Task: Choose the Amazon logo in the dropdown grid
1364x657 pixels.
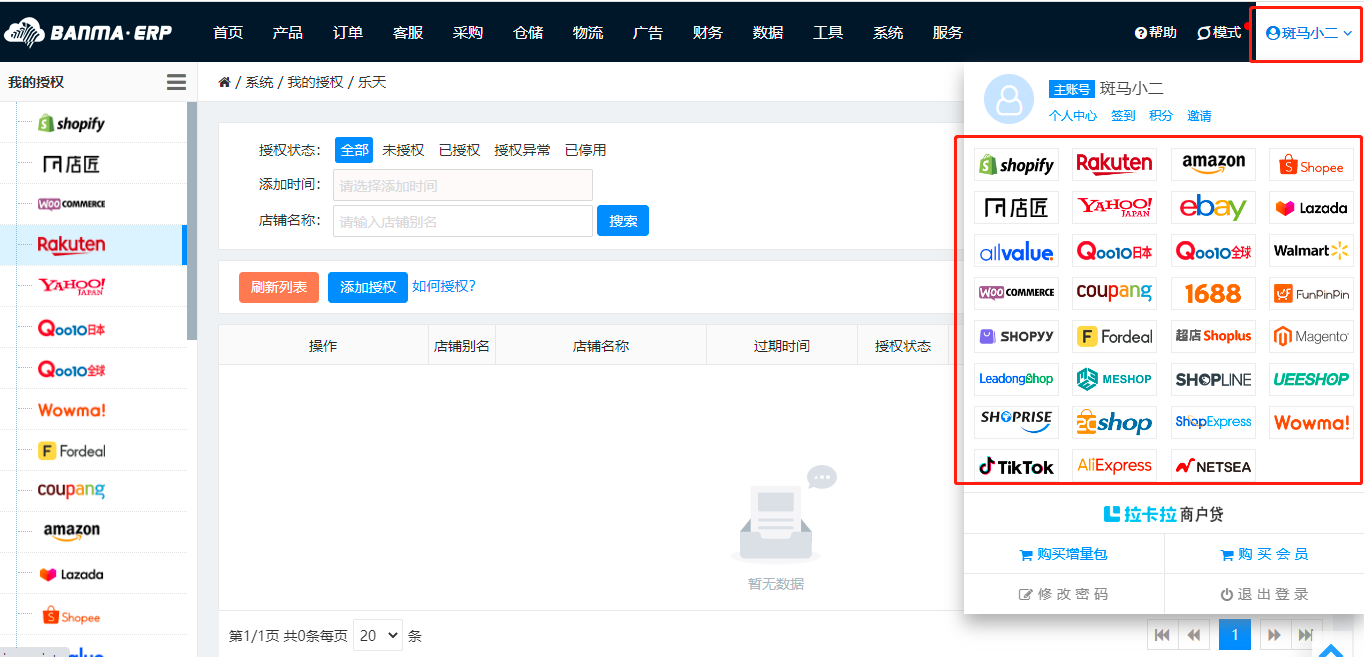Action: point(1213,164)
